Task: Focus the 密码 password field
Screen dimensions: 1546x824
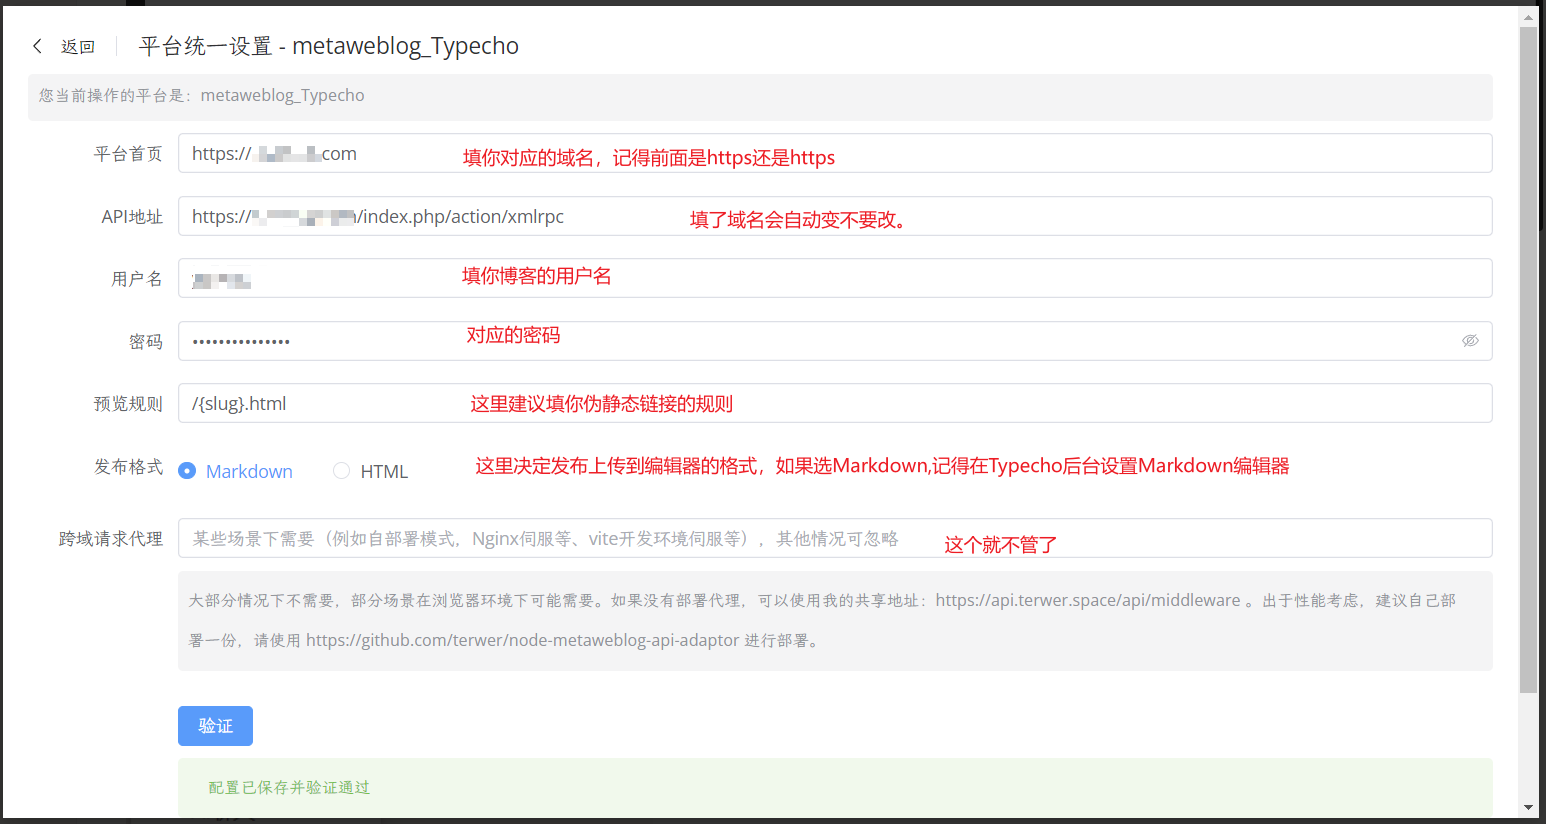Action: (x=835, y=341)
